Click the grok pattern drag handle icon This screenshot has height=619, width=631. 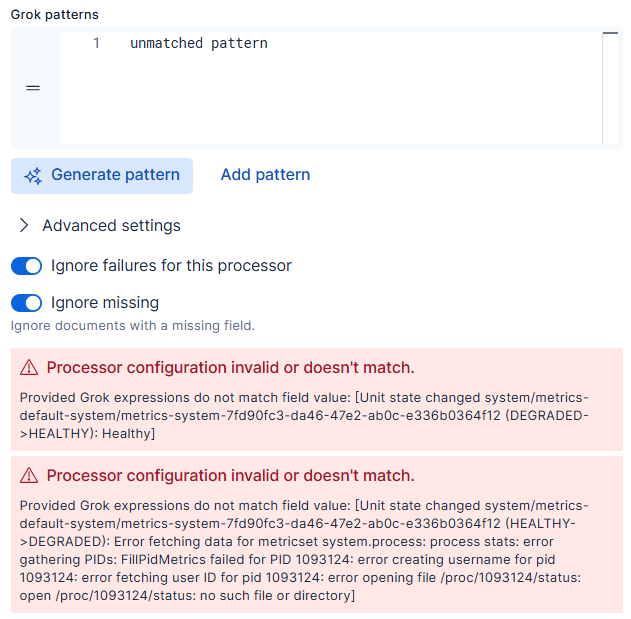tap(33, 88)
